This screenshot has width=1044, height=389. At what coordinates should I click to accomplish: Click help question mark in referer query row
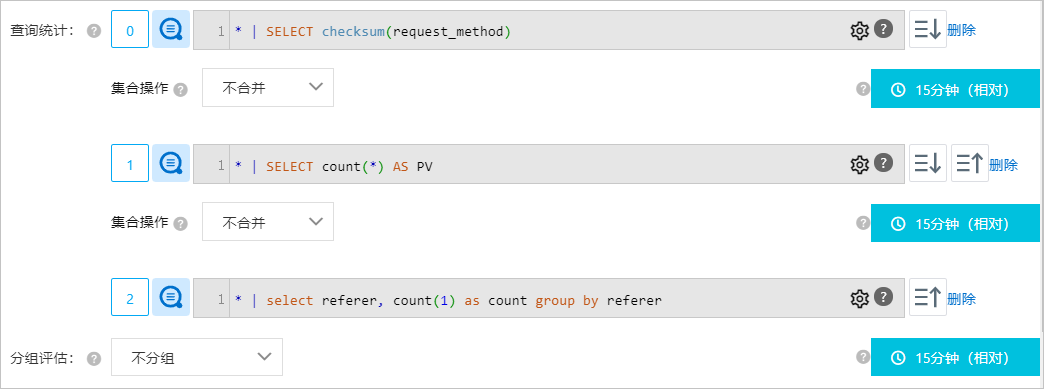[x=883, y=297]
